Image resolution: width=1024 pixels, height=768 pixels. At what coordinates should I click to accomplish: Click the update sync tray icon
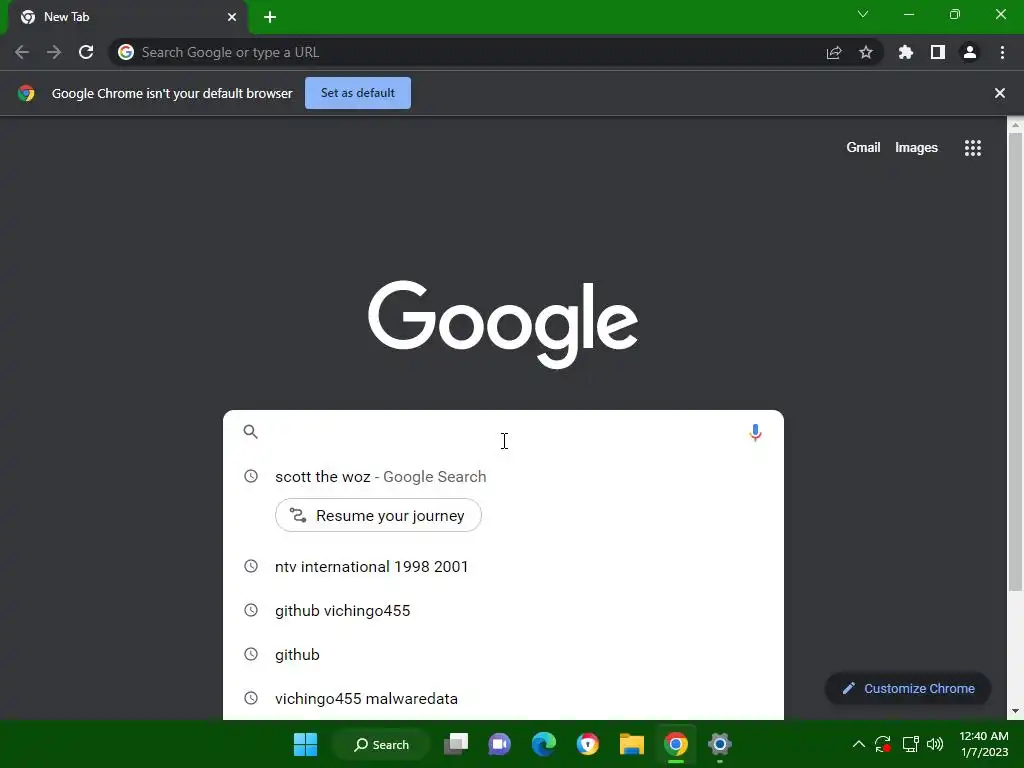[883, 744]
